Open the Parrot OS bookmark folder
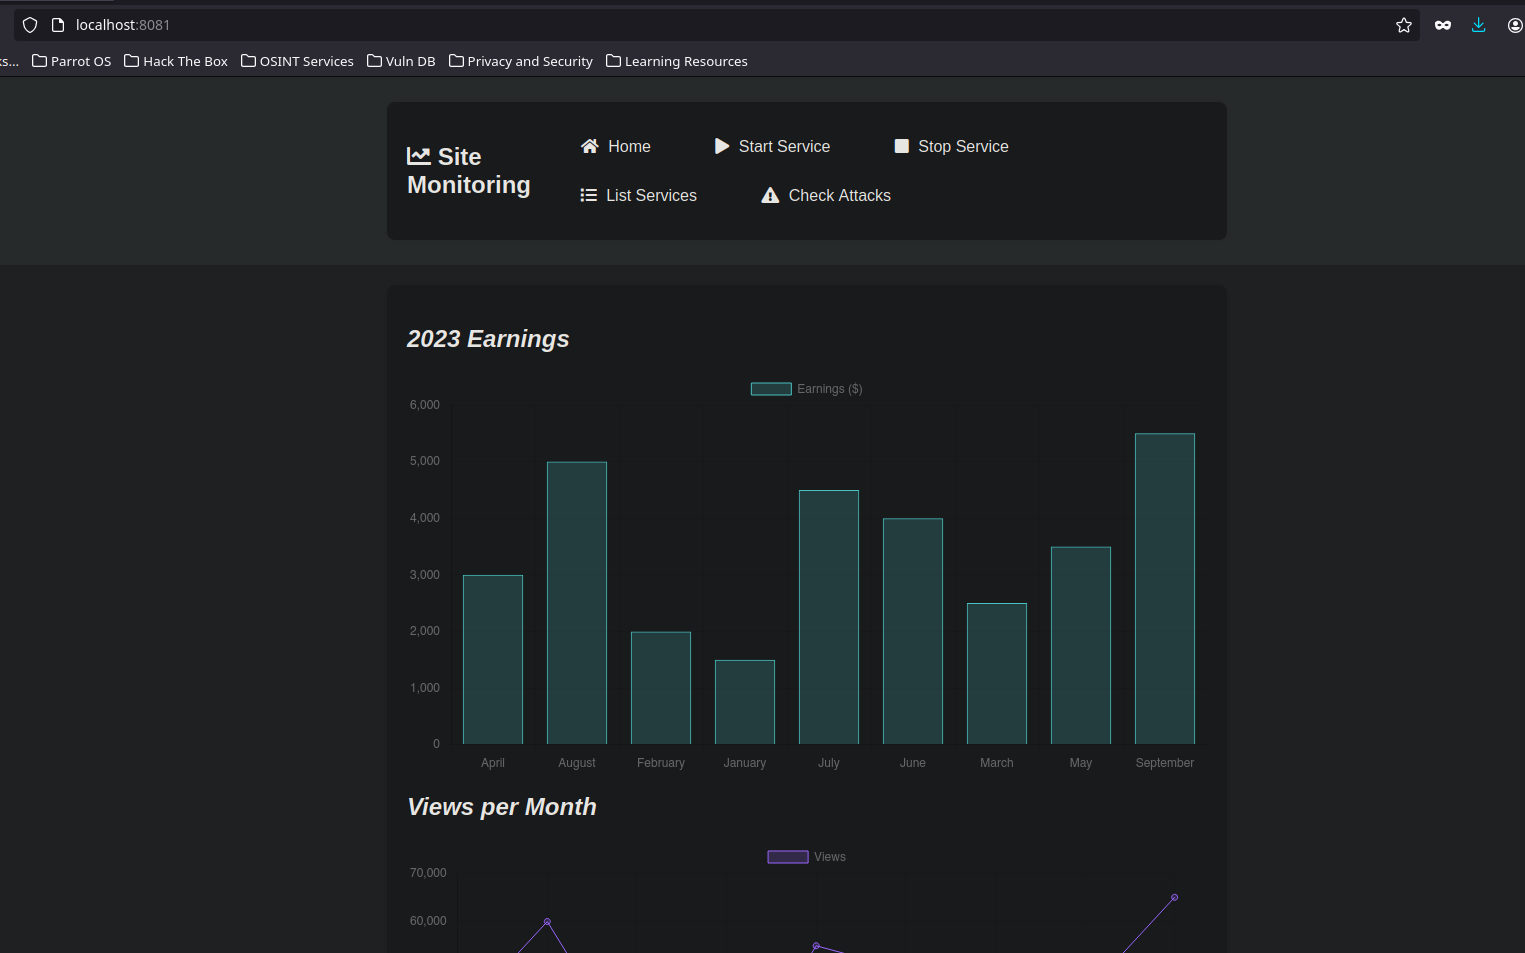This screenshot has width=1525, height=953. point(72,61)
